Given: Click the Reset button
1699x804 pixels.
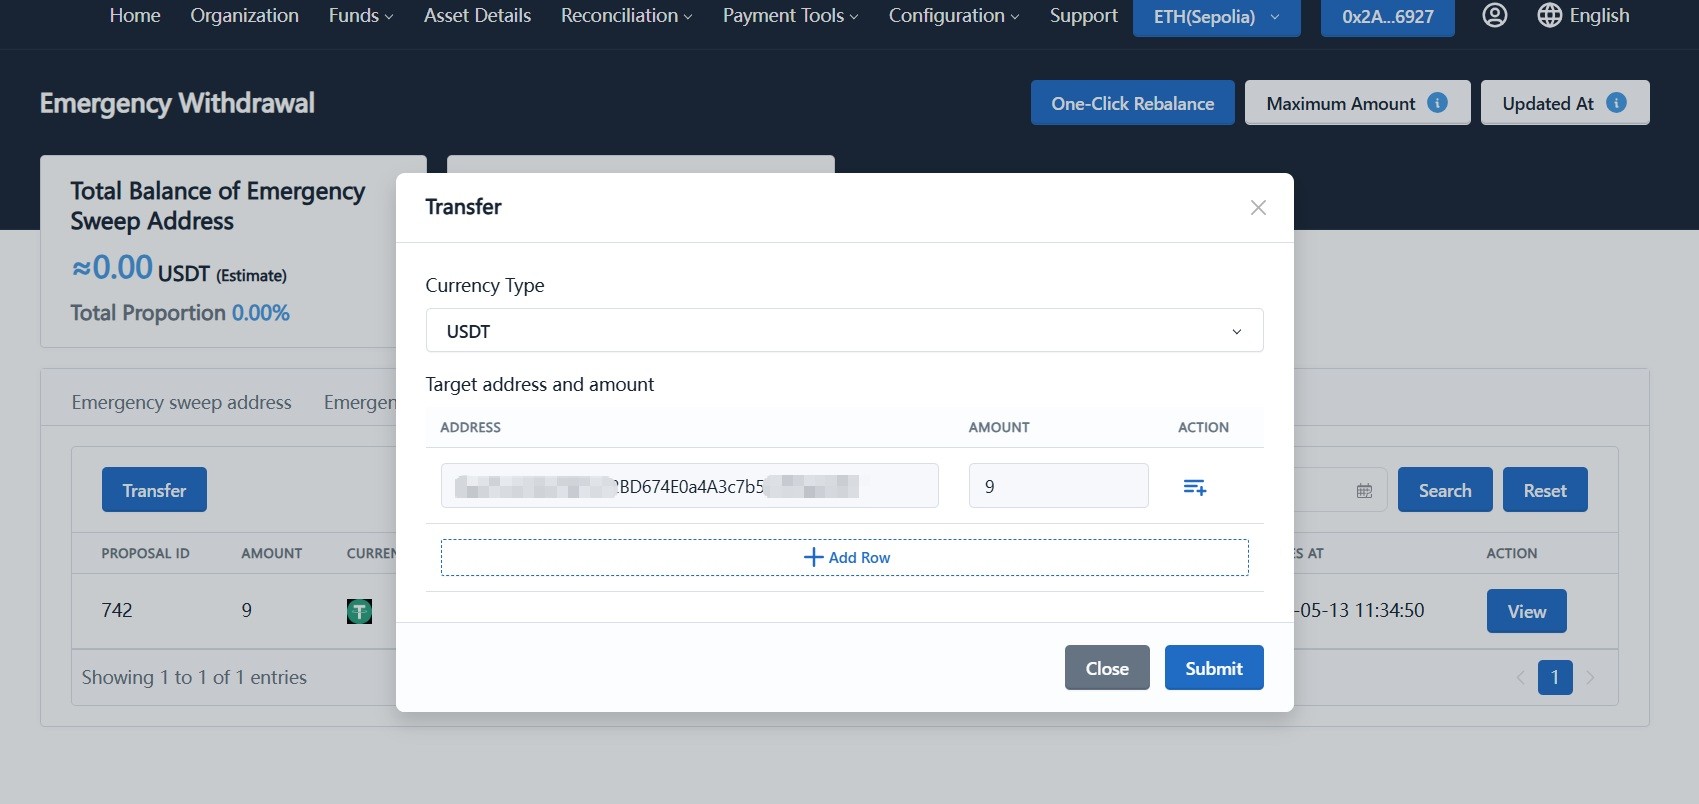Looking at the screenshot, I should [1544, 490].
